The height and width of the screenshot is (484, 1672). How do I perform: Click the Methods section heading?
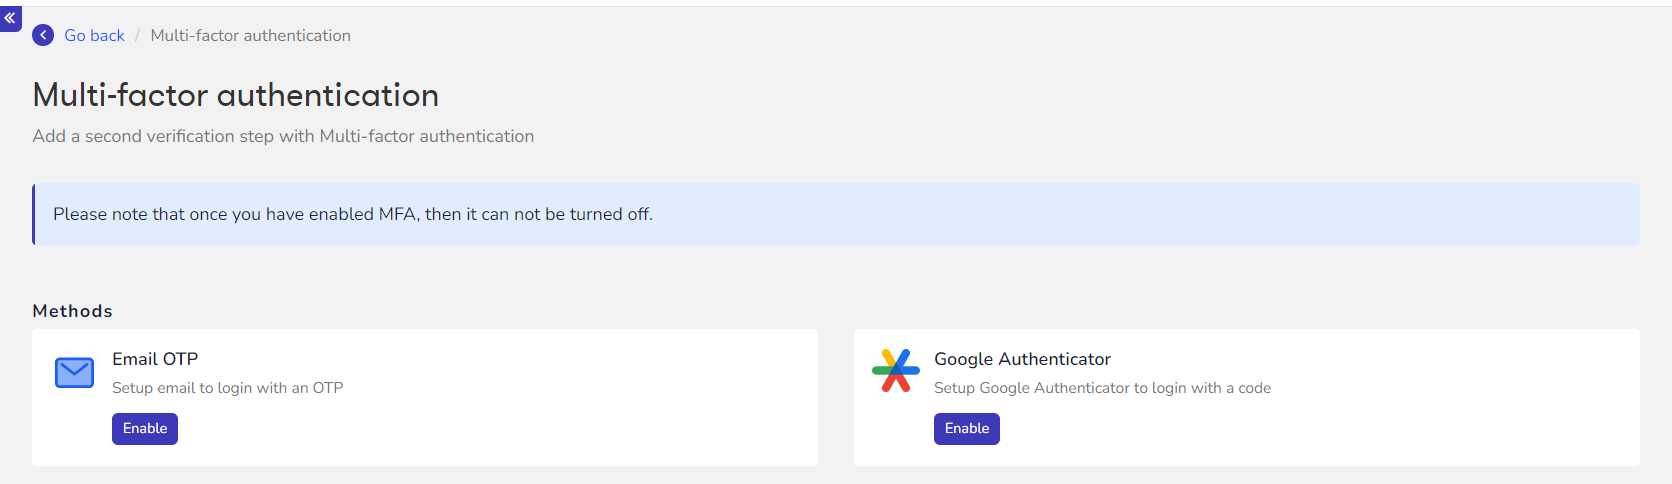click(72, 311)
